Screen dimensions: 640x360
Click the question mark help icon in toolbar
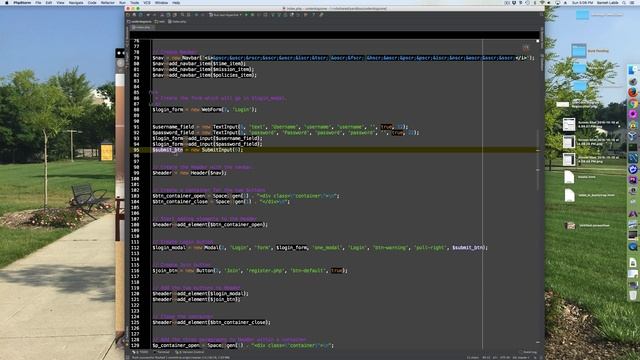tap(313, 15)
